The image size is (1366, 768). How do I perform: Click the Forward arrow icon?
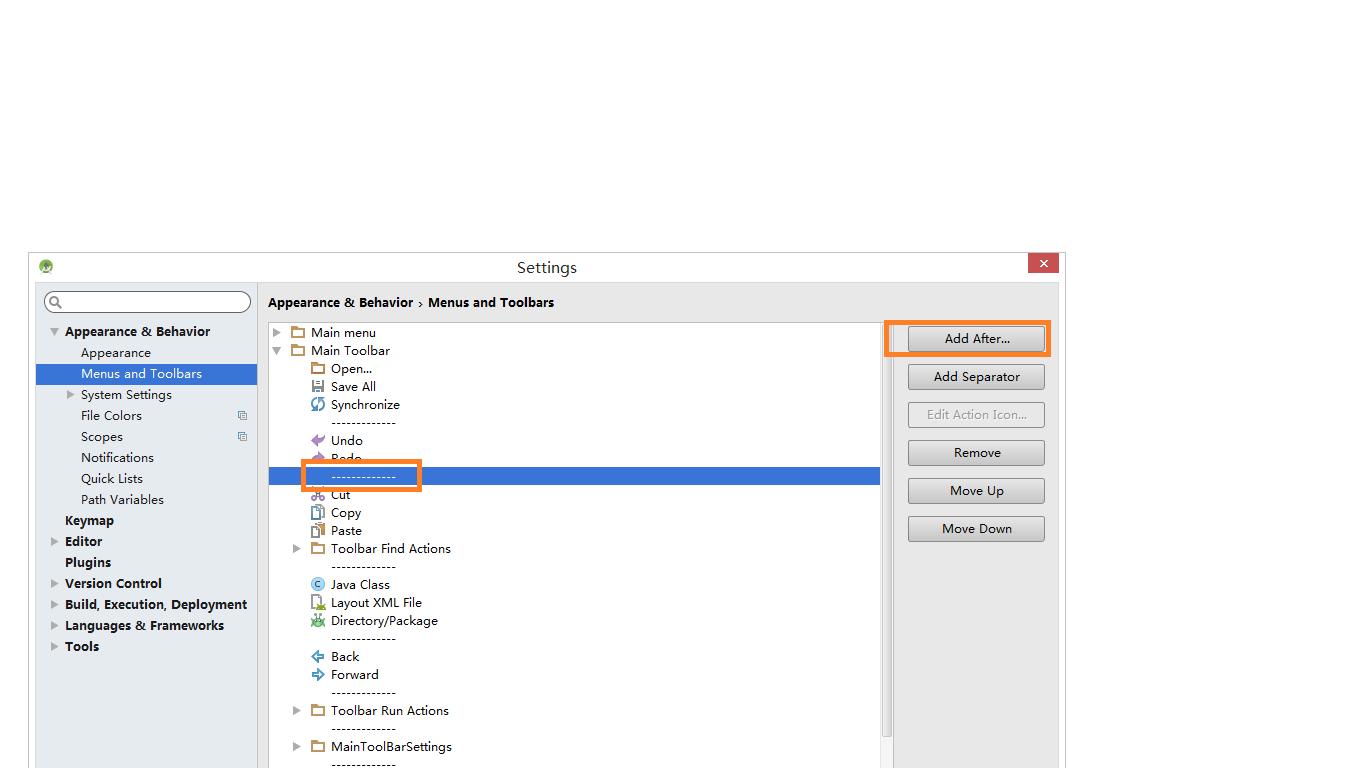318,674
